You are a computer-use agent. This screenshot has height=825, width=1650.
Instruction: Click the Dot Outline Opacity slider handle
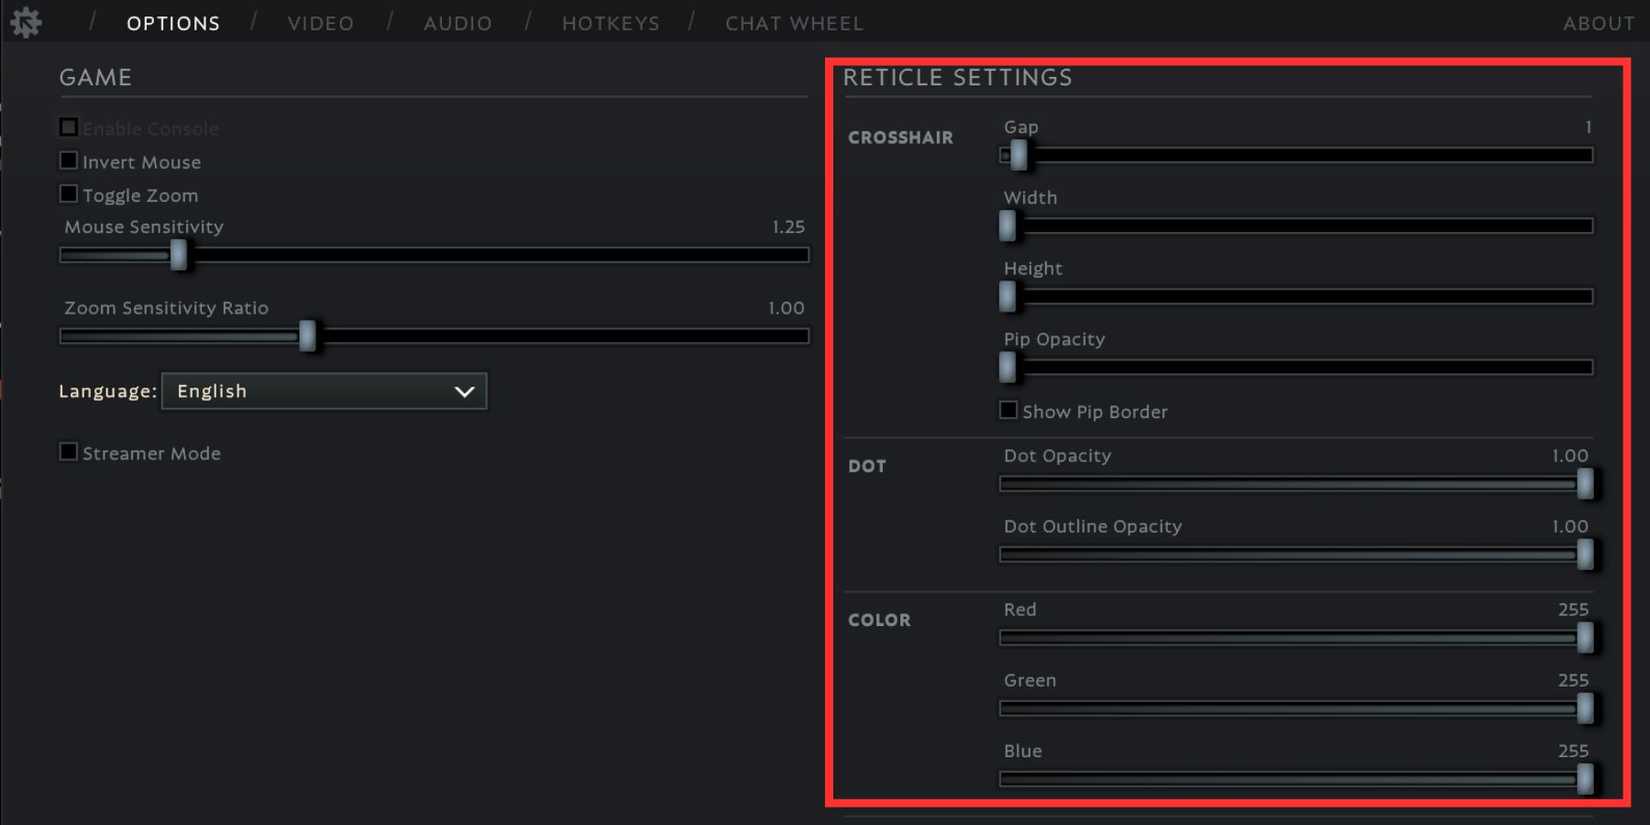coord(1585,555)
